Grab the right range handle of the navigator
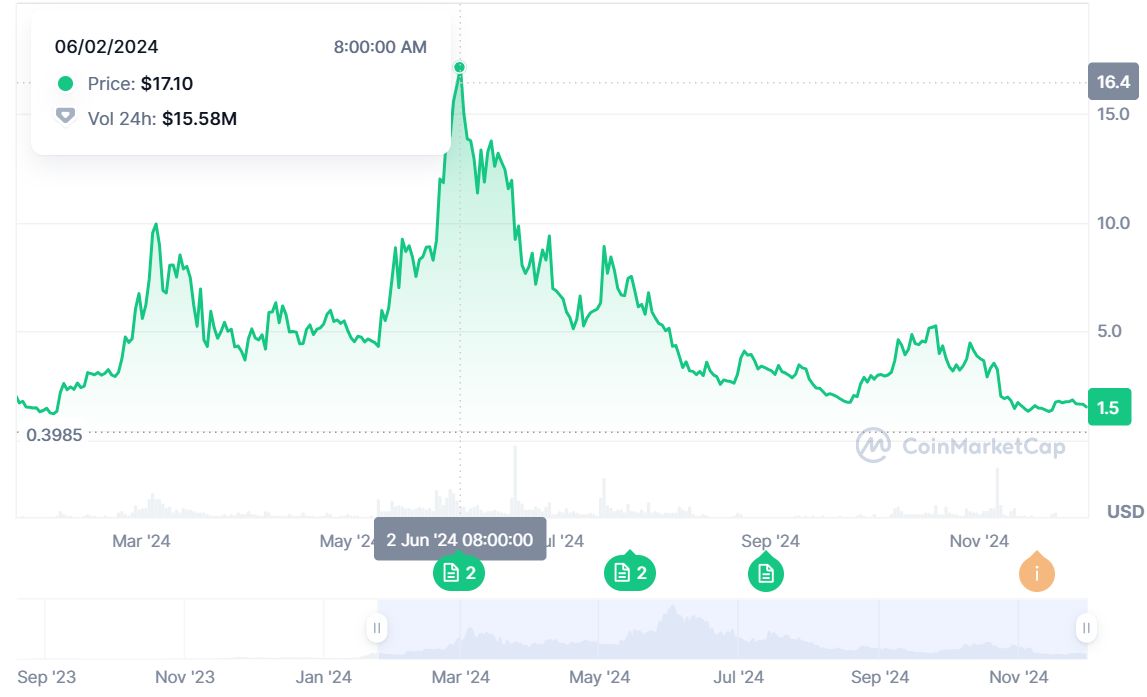This screenshot has height=697, width=1147. (1086, 629)
